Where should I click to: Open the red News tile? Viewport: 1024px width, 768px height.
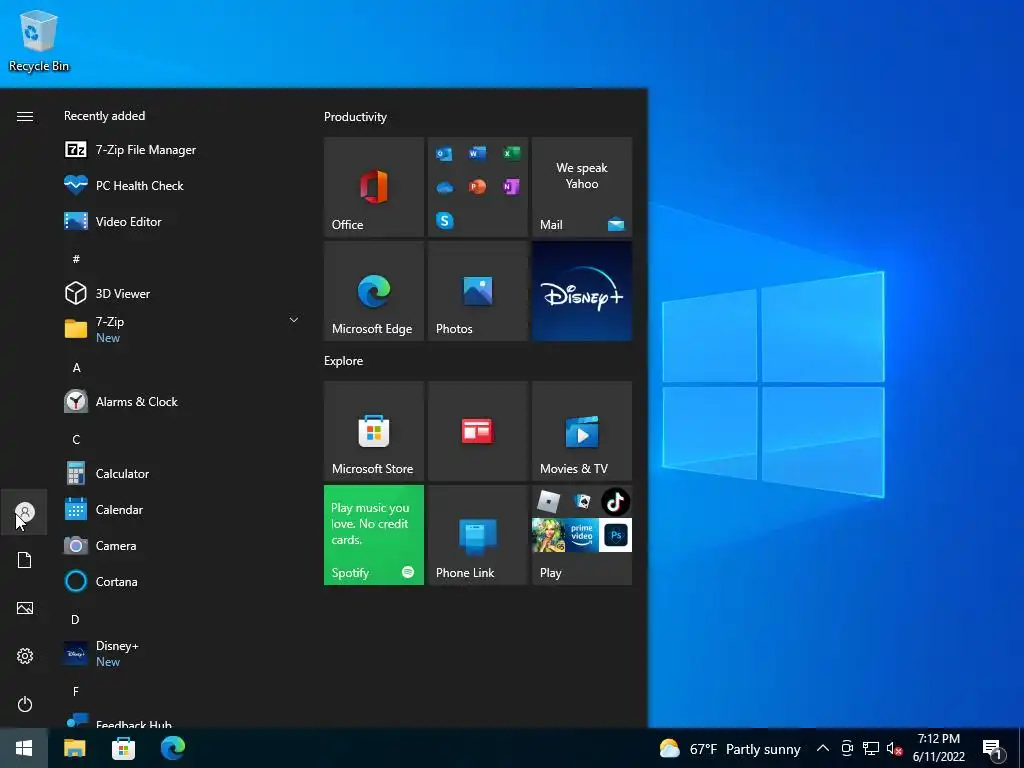coord(477,431)
